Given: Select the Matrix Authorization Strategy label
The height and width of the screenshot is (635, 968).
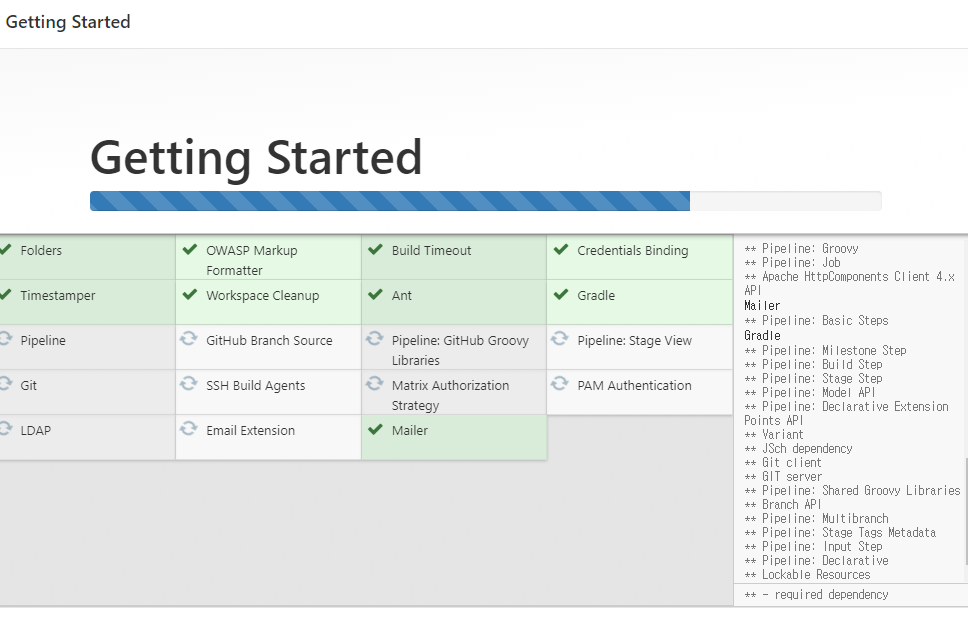Looking at the screenshot, I should pyautogui.click(x=451, y=396).
